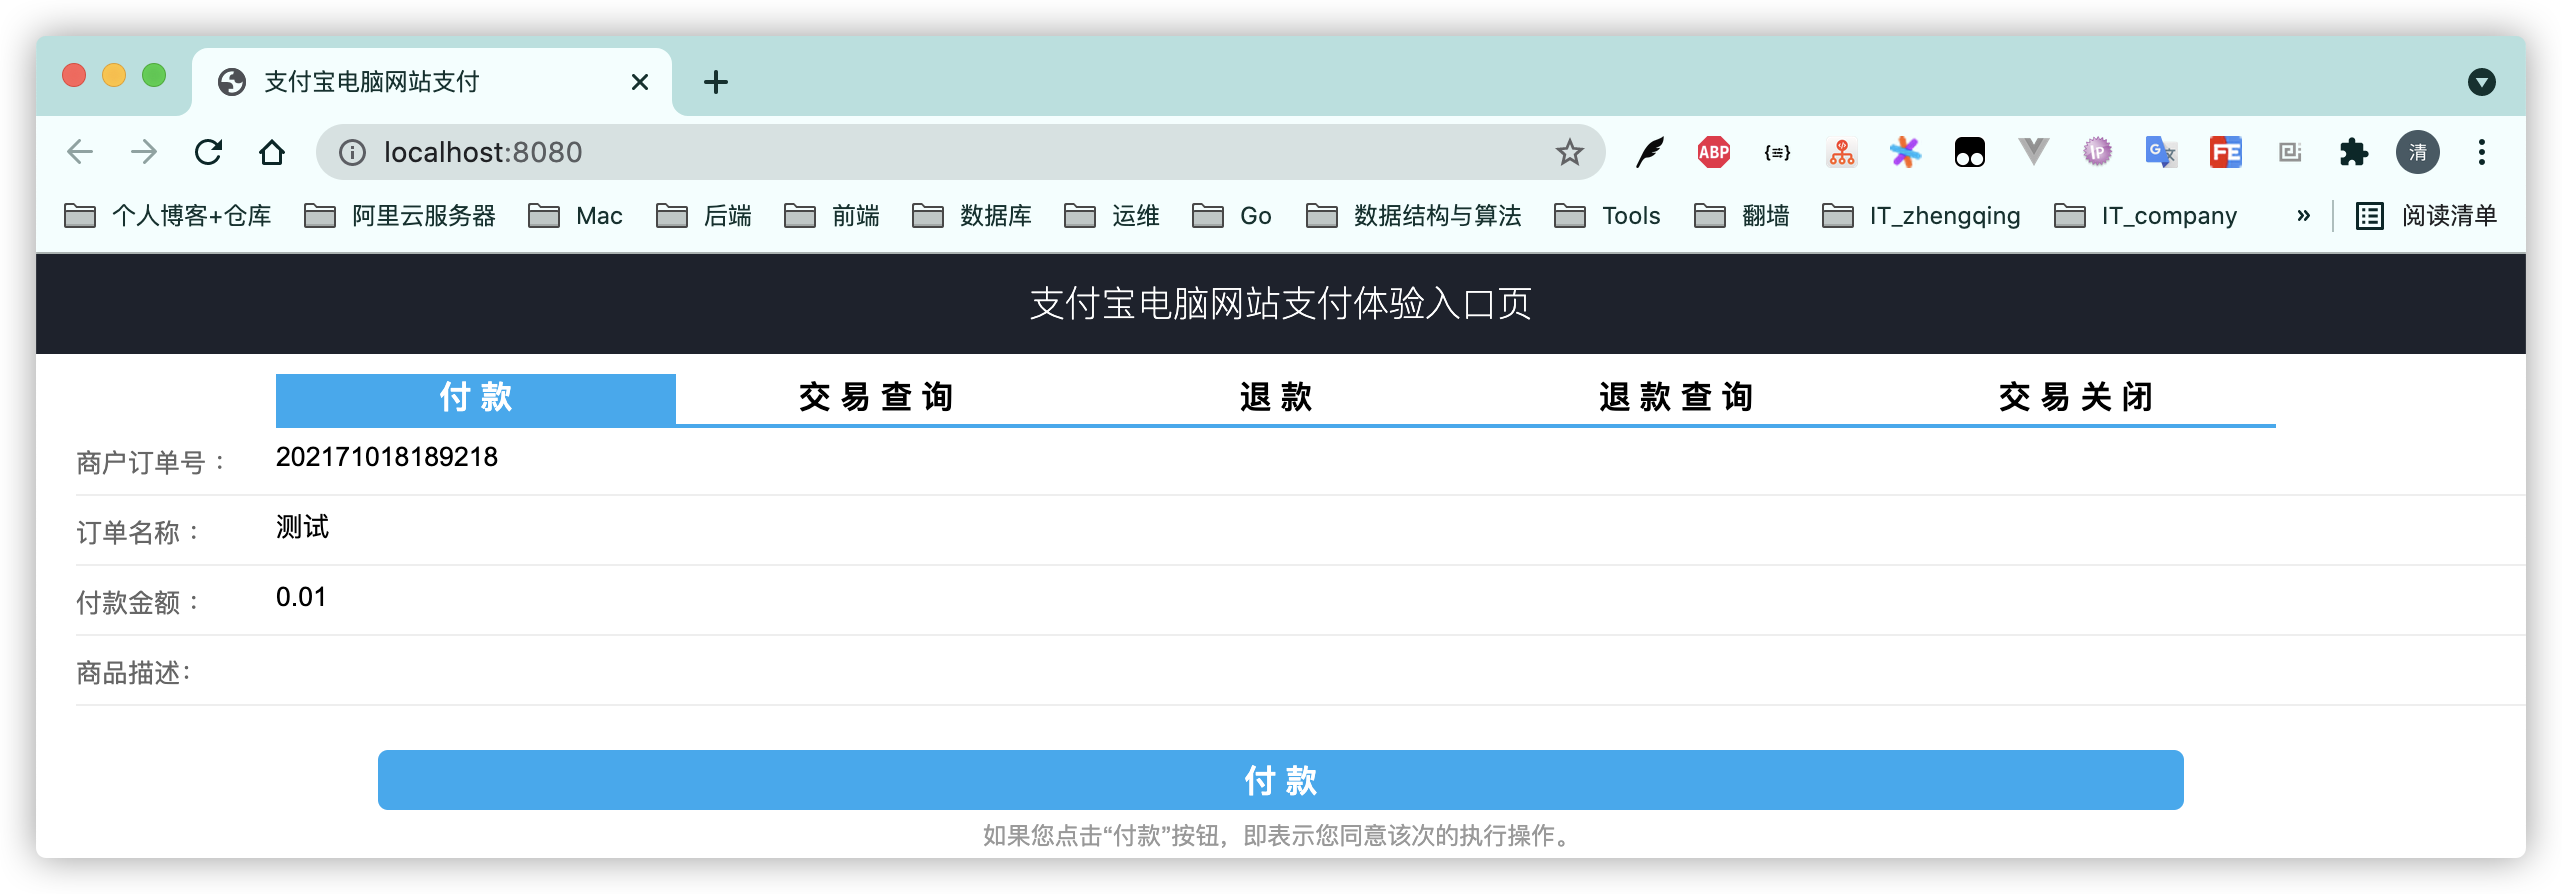Open the tab search dropdown arrow

[x=2482, y=82]
